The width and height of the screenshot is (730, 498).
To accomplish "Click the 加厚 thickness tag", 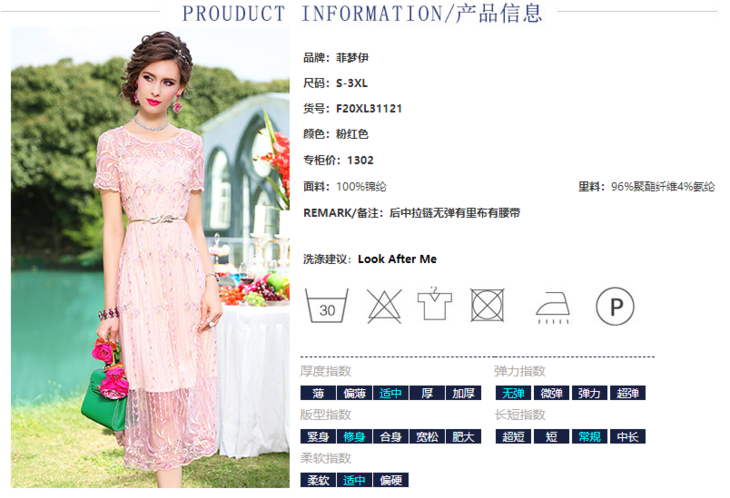I will [463, 394].
